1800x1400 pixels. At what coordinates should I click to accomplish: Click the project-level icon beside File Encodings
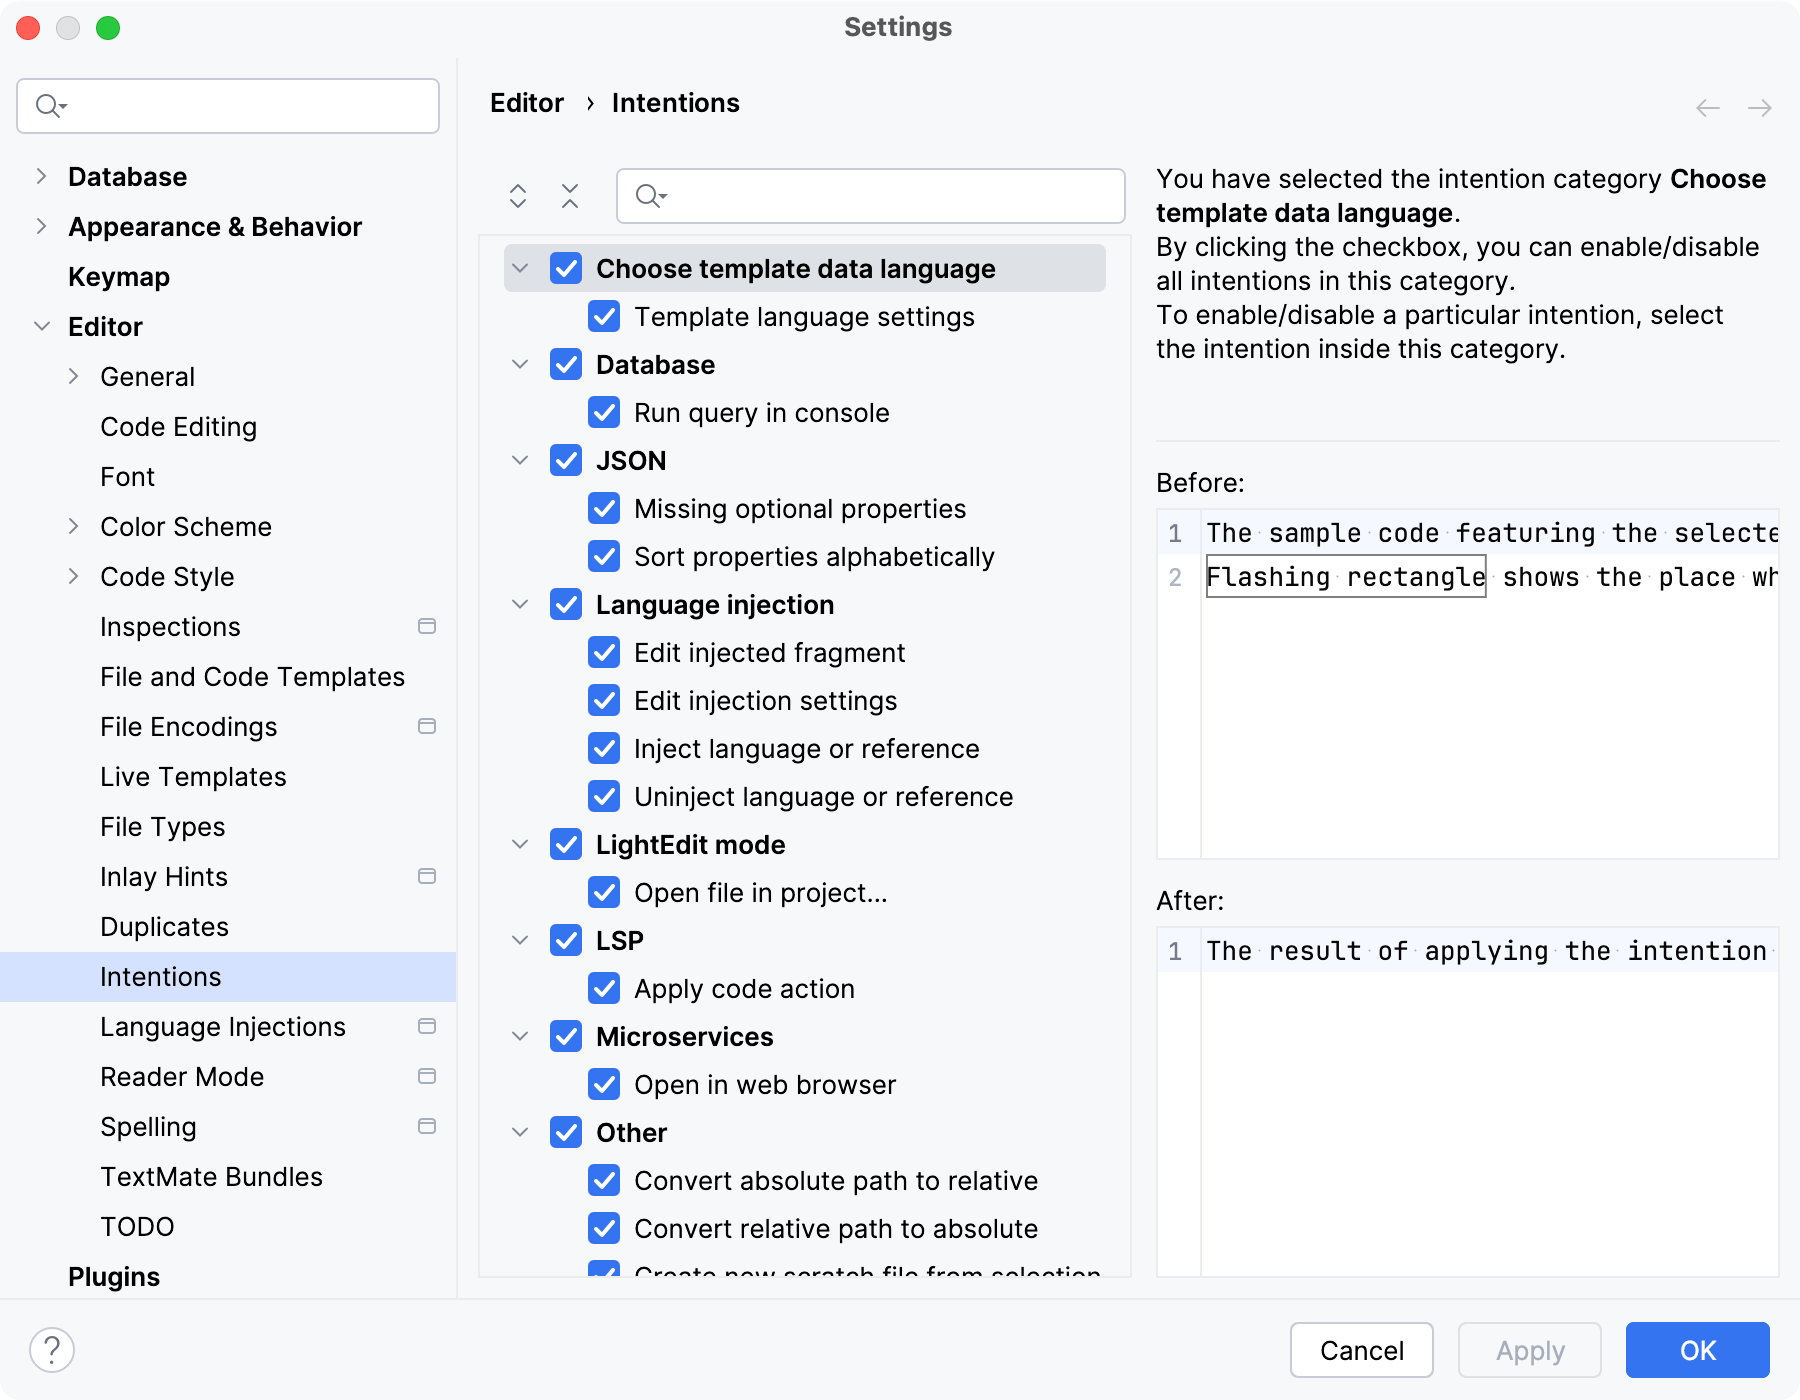(x=427, y=727)
